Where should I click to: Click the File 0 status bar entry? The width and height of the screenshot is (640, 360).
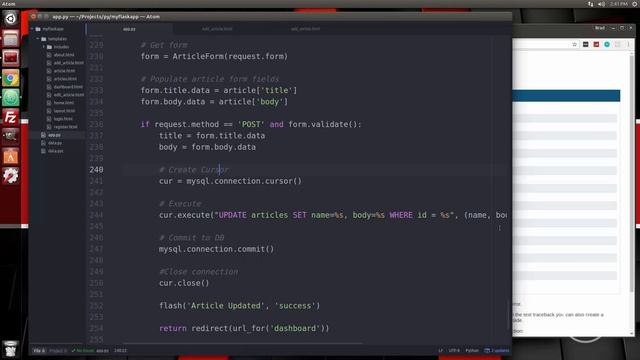[x=39, y=350]
